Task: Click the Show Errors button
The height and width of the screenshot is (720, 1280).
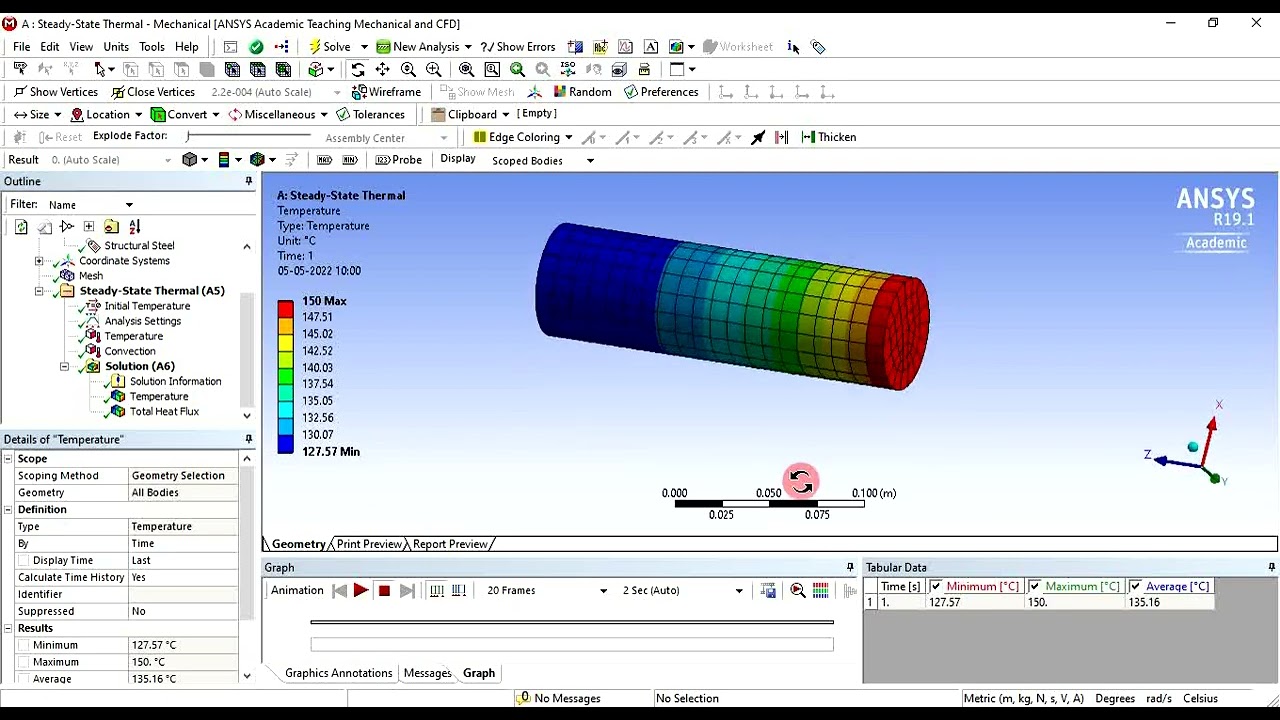Action: pyautogui.click(x=517, y=46)
